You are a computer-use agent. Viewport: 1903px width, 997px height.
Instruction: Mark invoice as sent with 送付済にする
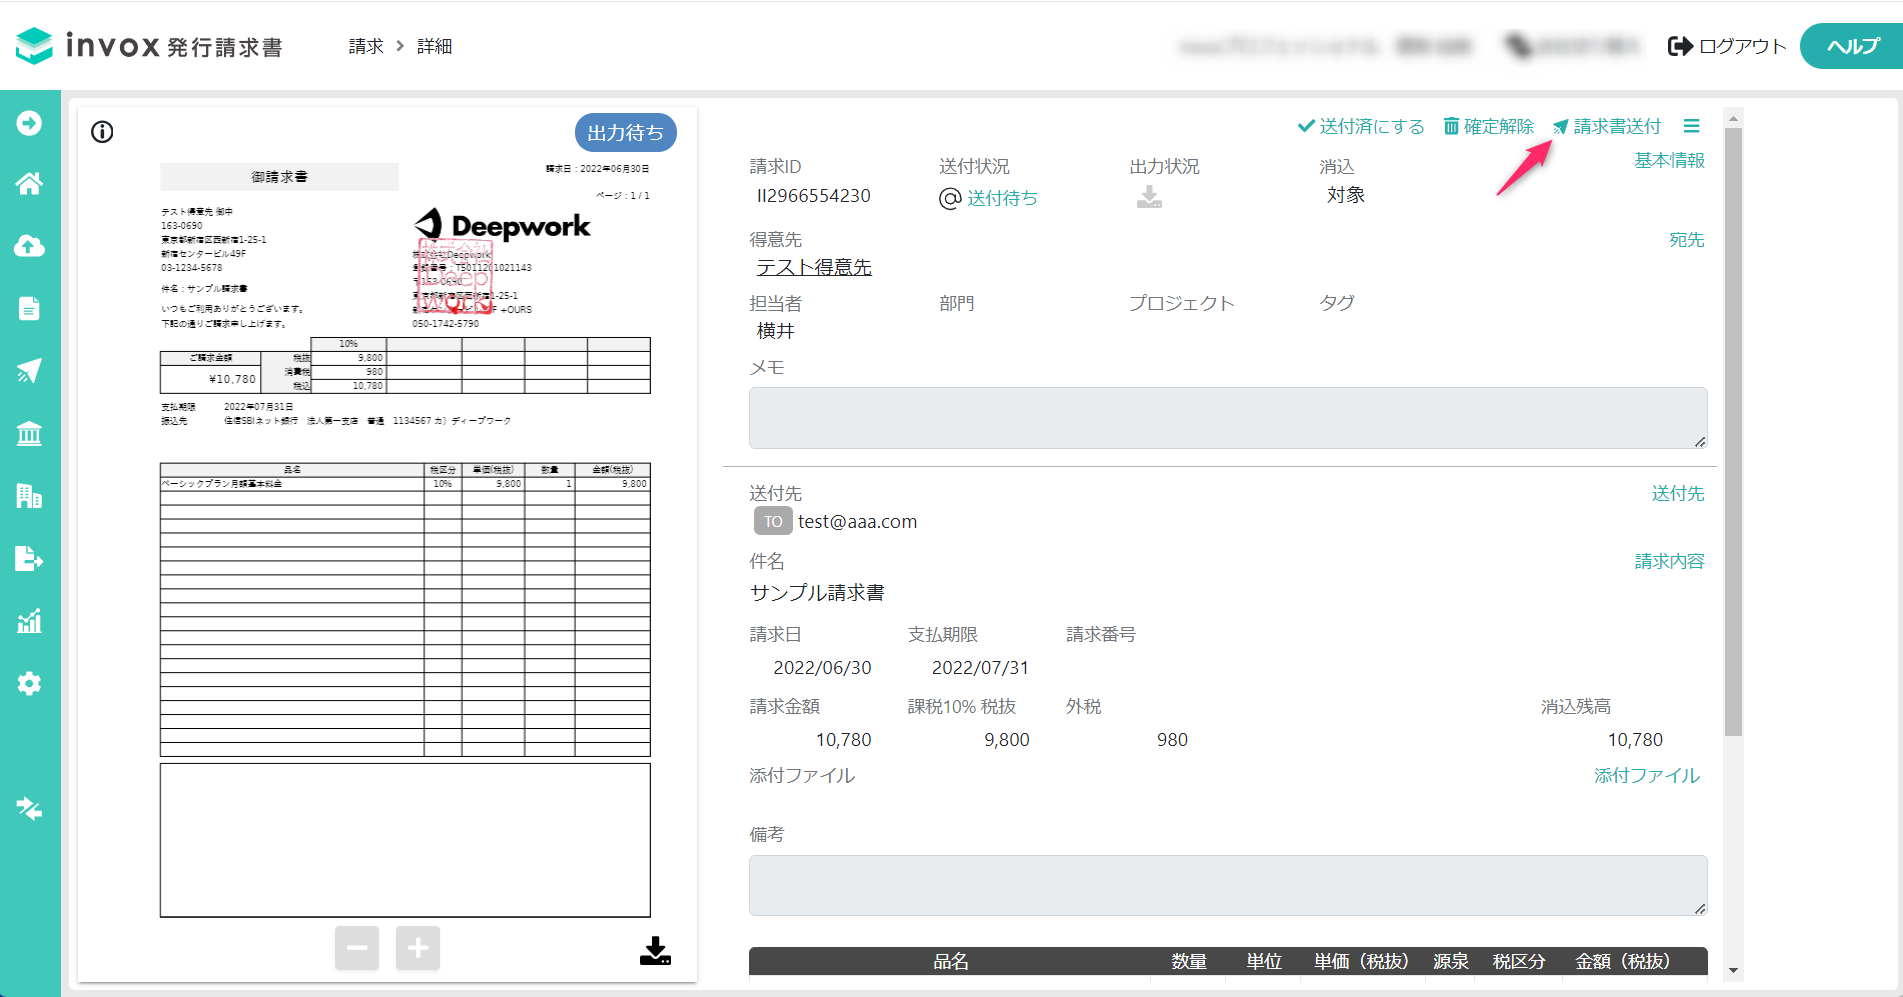click(x=1361, y=126)
